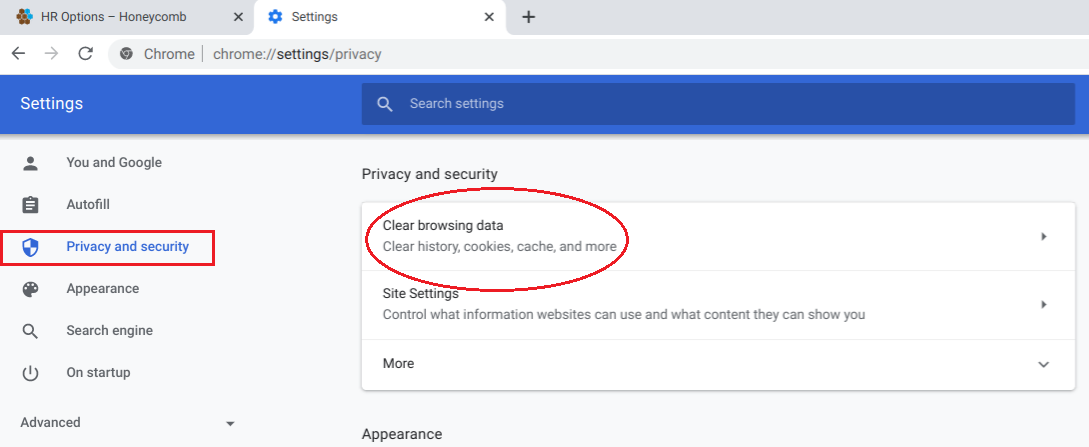Click the browser back arrow
1089x447 pixels.
click(x=18, y=54)
